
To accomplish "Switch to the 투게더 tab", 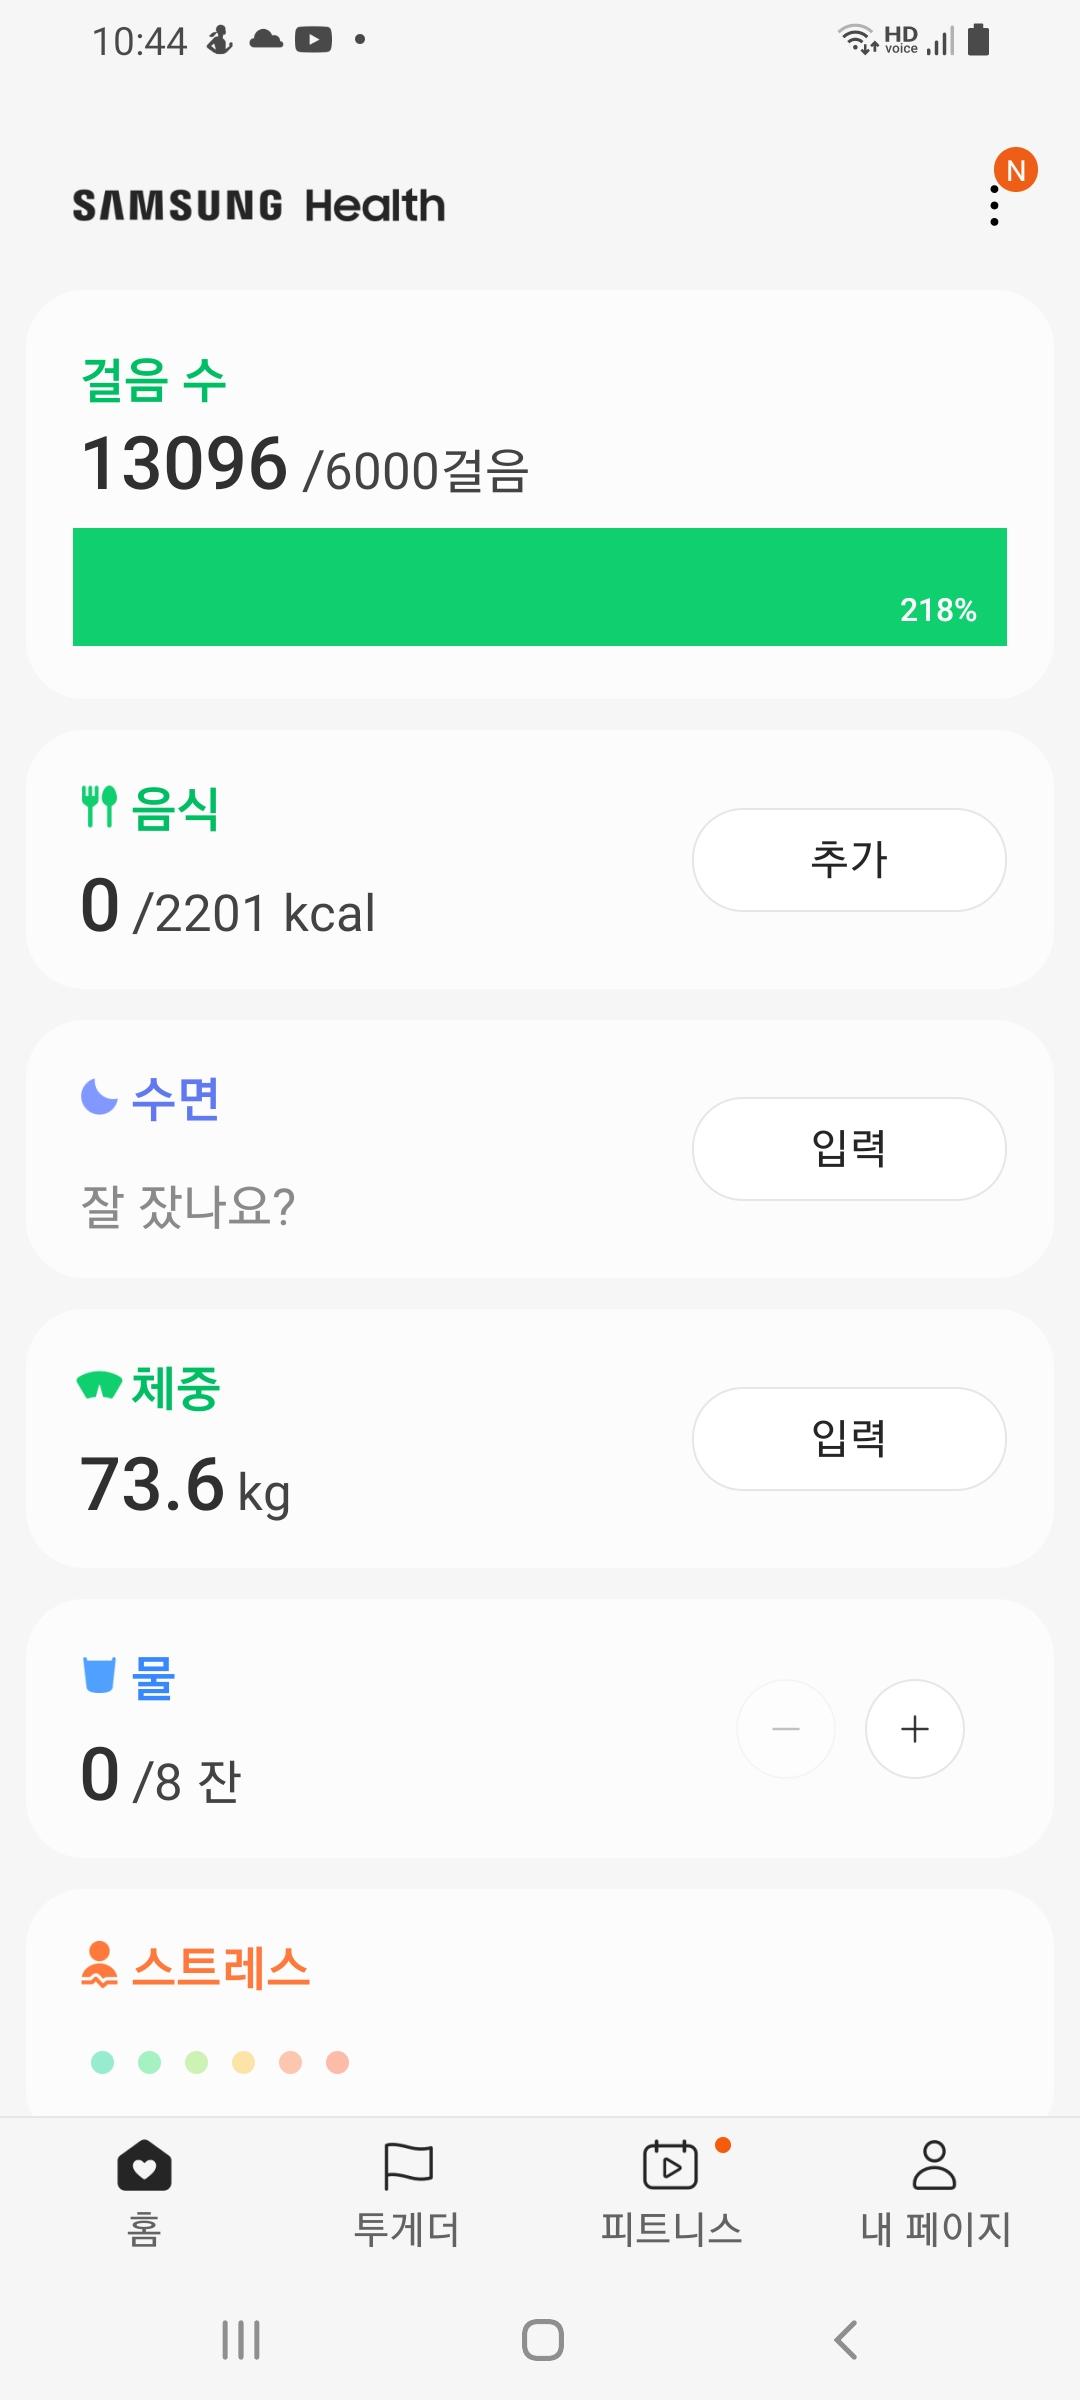I will coord(407,2192).
